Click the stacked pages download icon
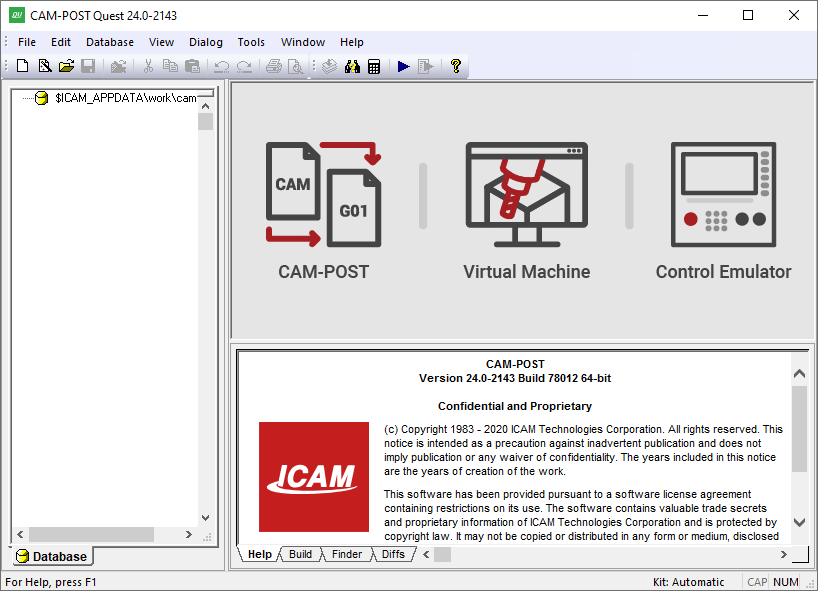 click(329, 66)
